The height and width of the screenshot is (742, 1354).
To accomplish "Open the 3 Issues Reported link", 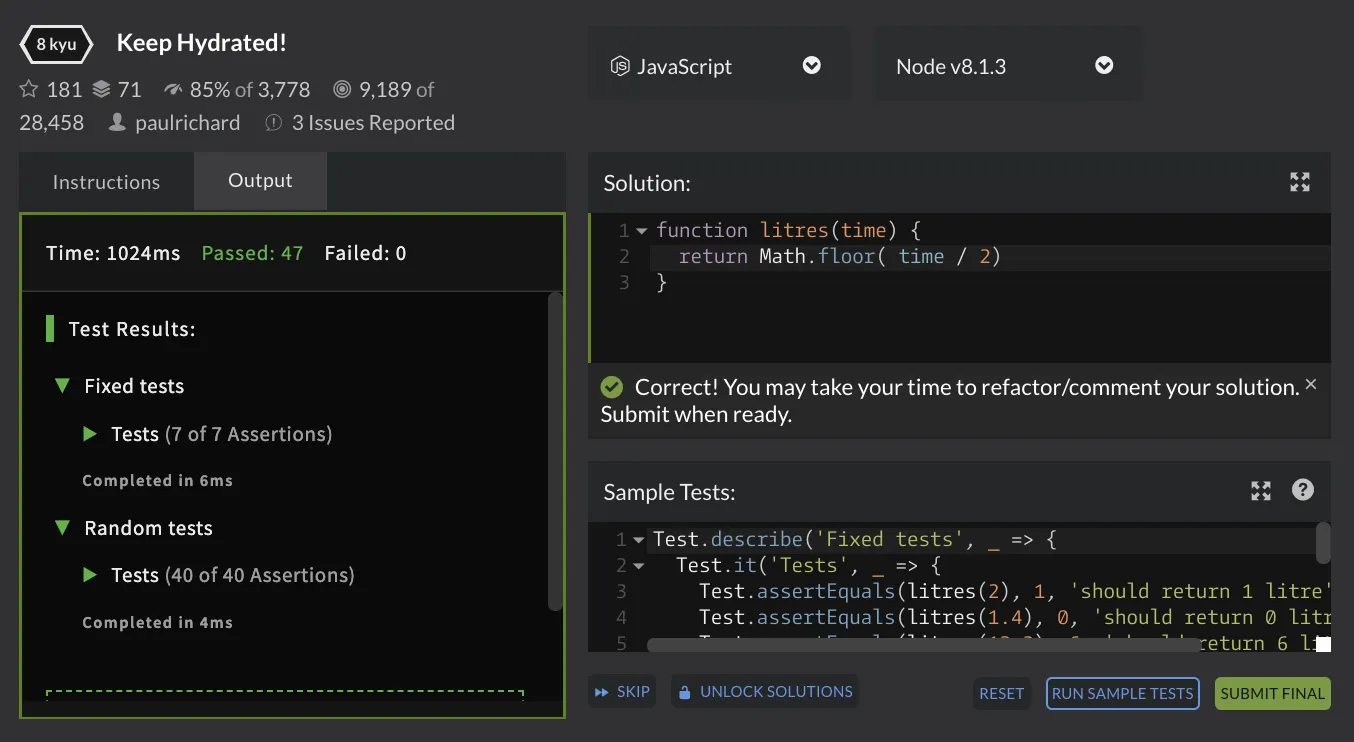I will click(x=373, y=123).
